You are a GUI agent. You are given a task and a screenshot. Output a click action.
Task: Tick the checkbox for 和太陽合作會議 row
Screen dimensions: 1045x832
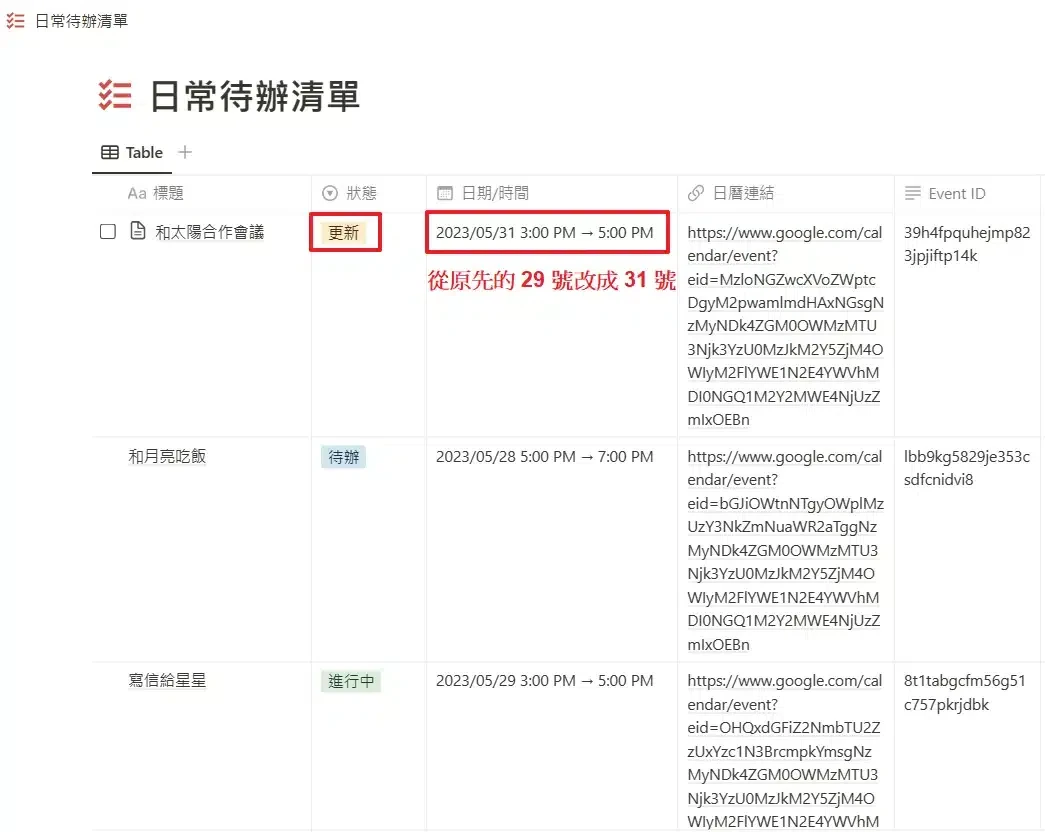click(x=108, y=231)
